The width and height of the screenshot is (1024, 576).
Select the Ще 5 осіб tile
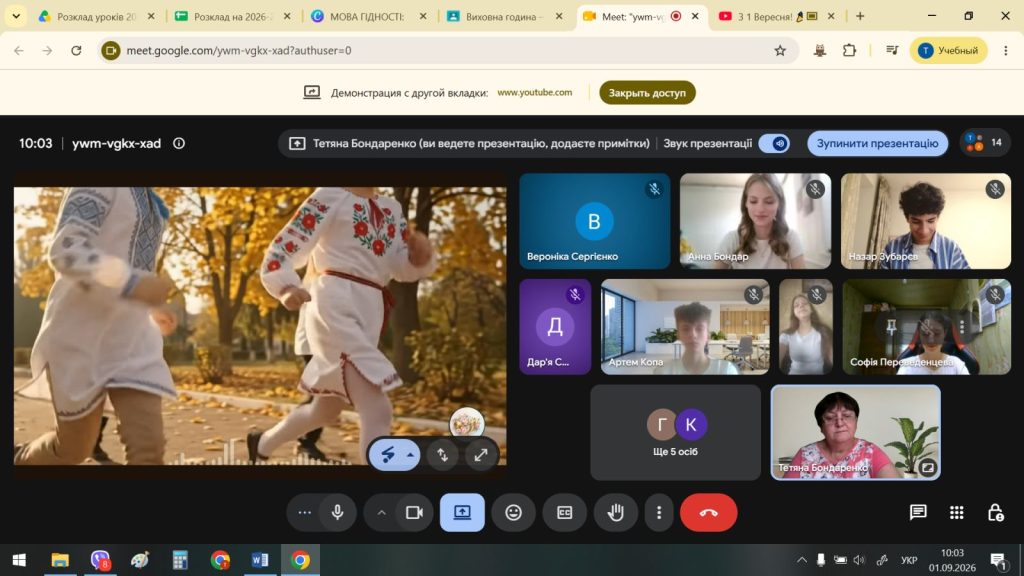click(675, 432)
